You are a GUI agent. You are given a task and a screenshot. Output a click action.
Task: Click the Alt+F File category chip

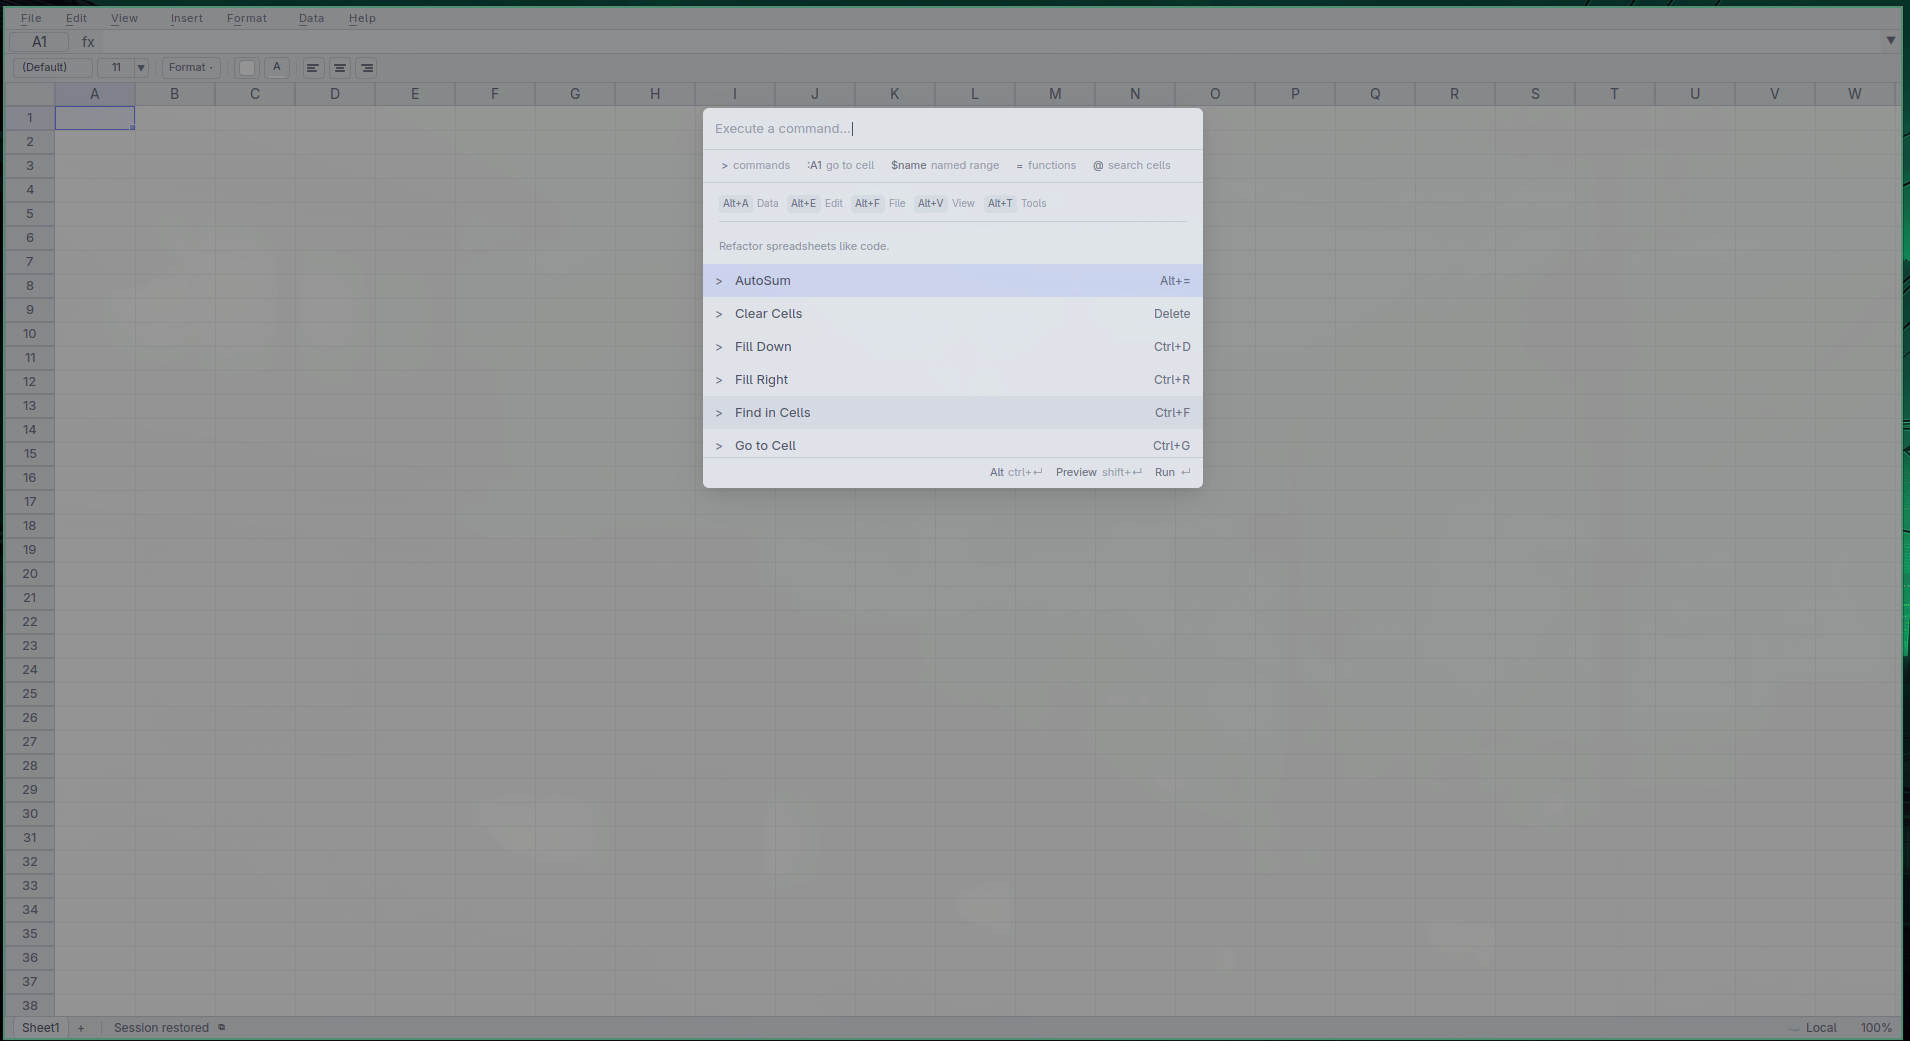[x=879, y=204]
